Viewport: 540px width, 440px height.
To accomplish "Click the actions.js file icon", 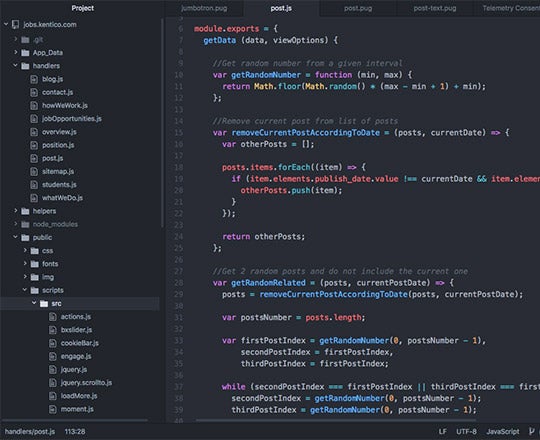I will tap(53, 317).
